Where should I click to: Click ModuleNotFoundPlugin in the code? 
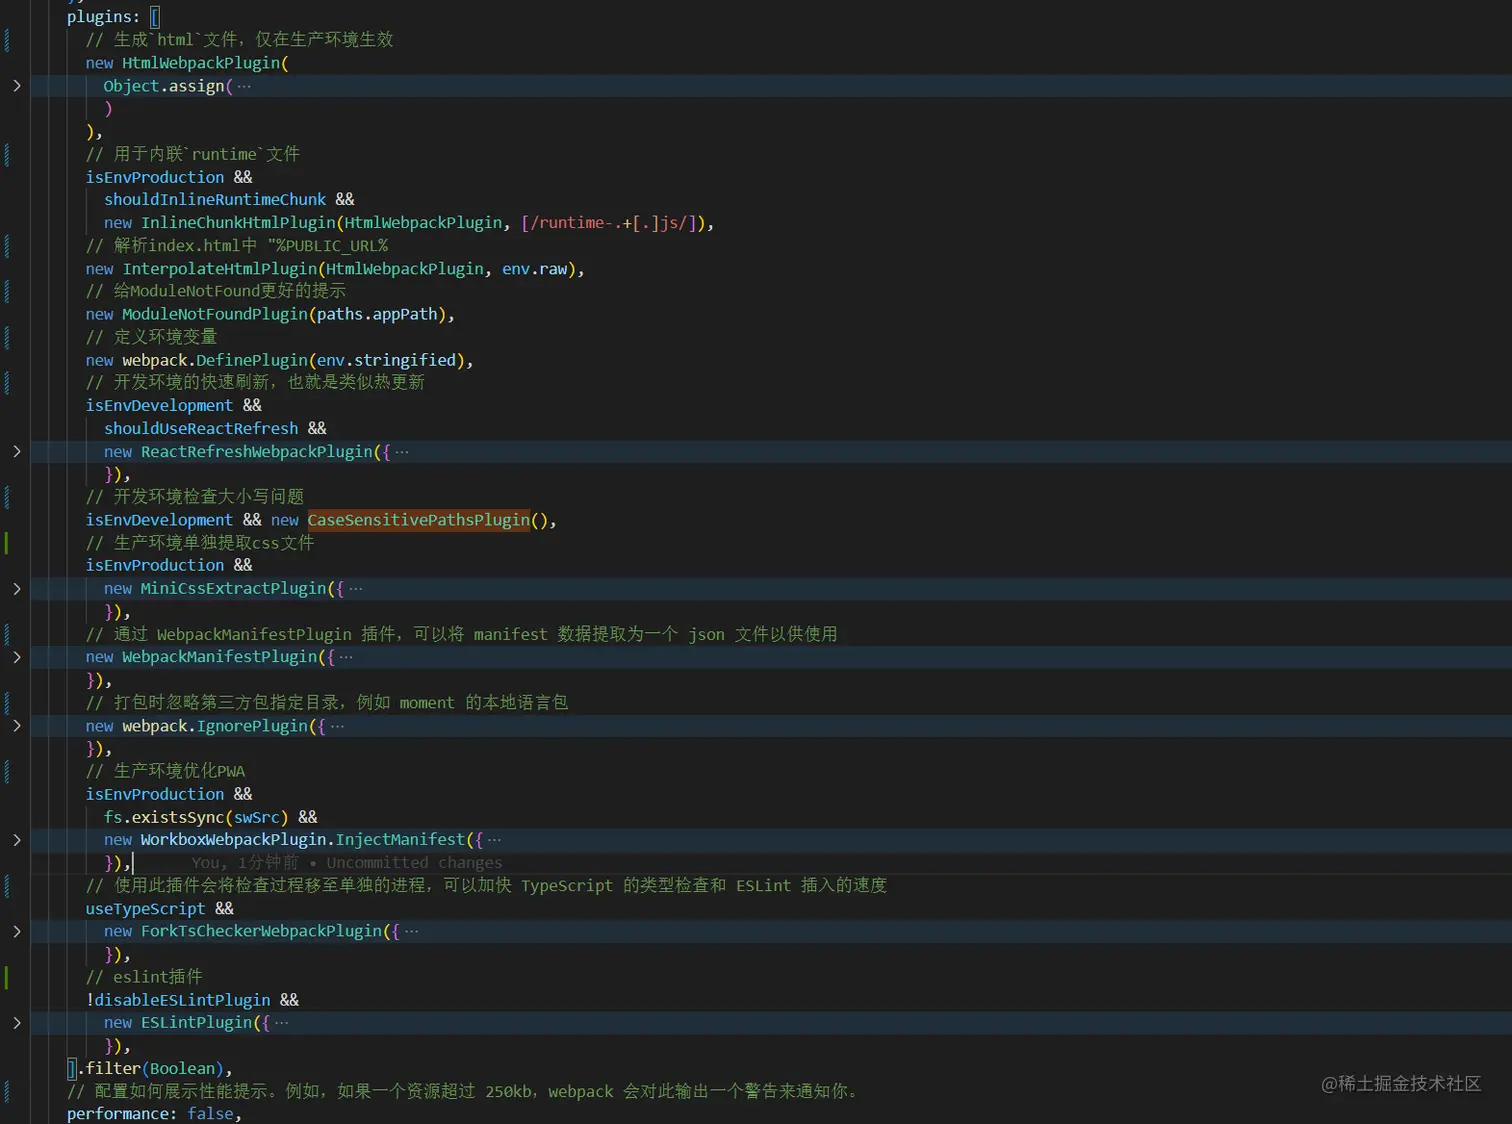coord(215,314)
